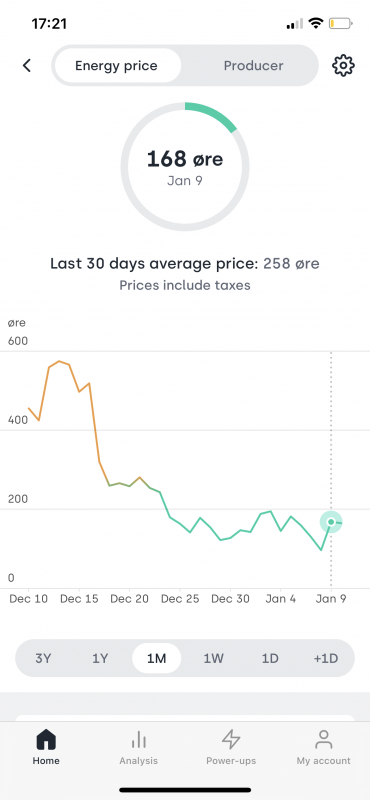Viewport: 370px width, 800px height.
Task: Tap the 168 øre price gauge
Action: 185,166
